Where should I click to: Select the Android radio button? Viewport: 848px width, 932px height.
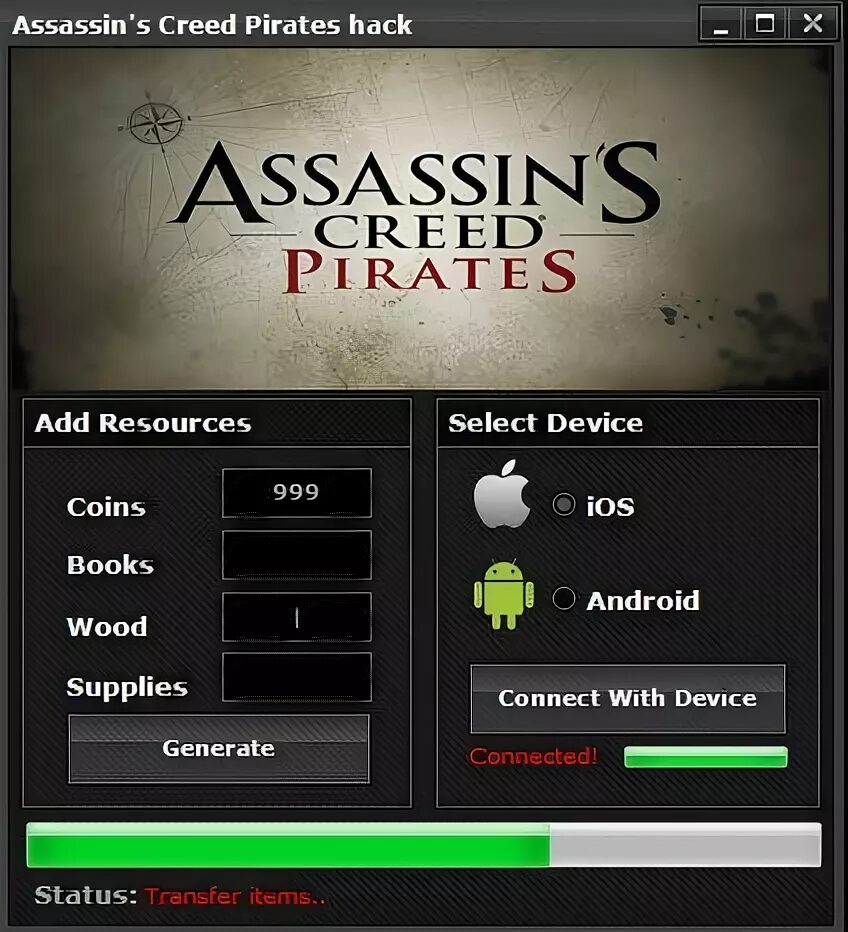tap(564, 599)
